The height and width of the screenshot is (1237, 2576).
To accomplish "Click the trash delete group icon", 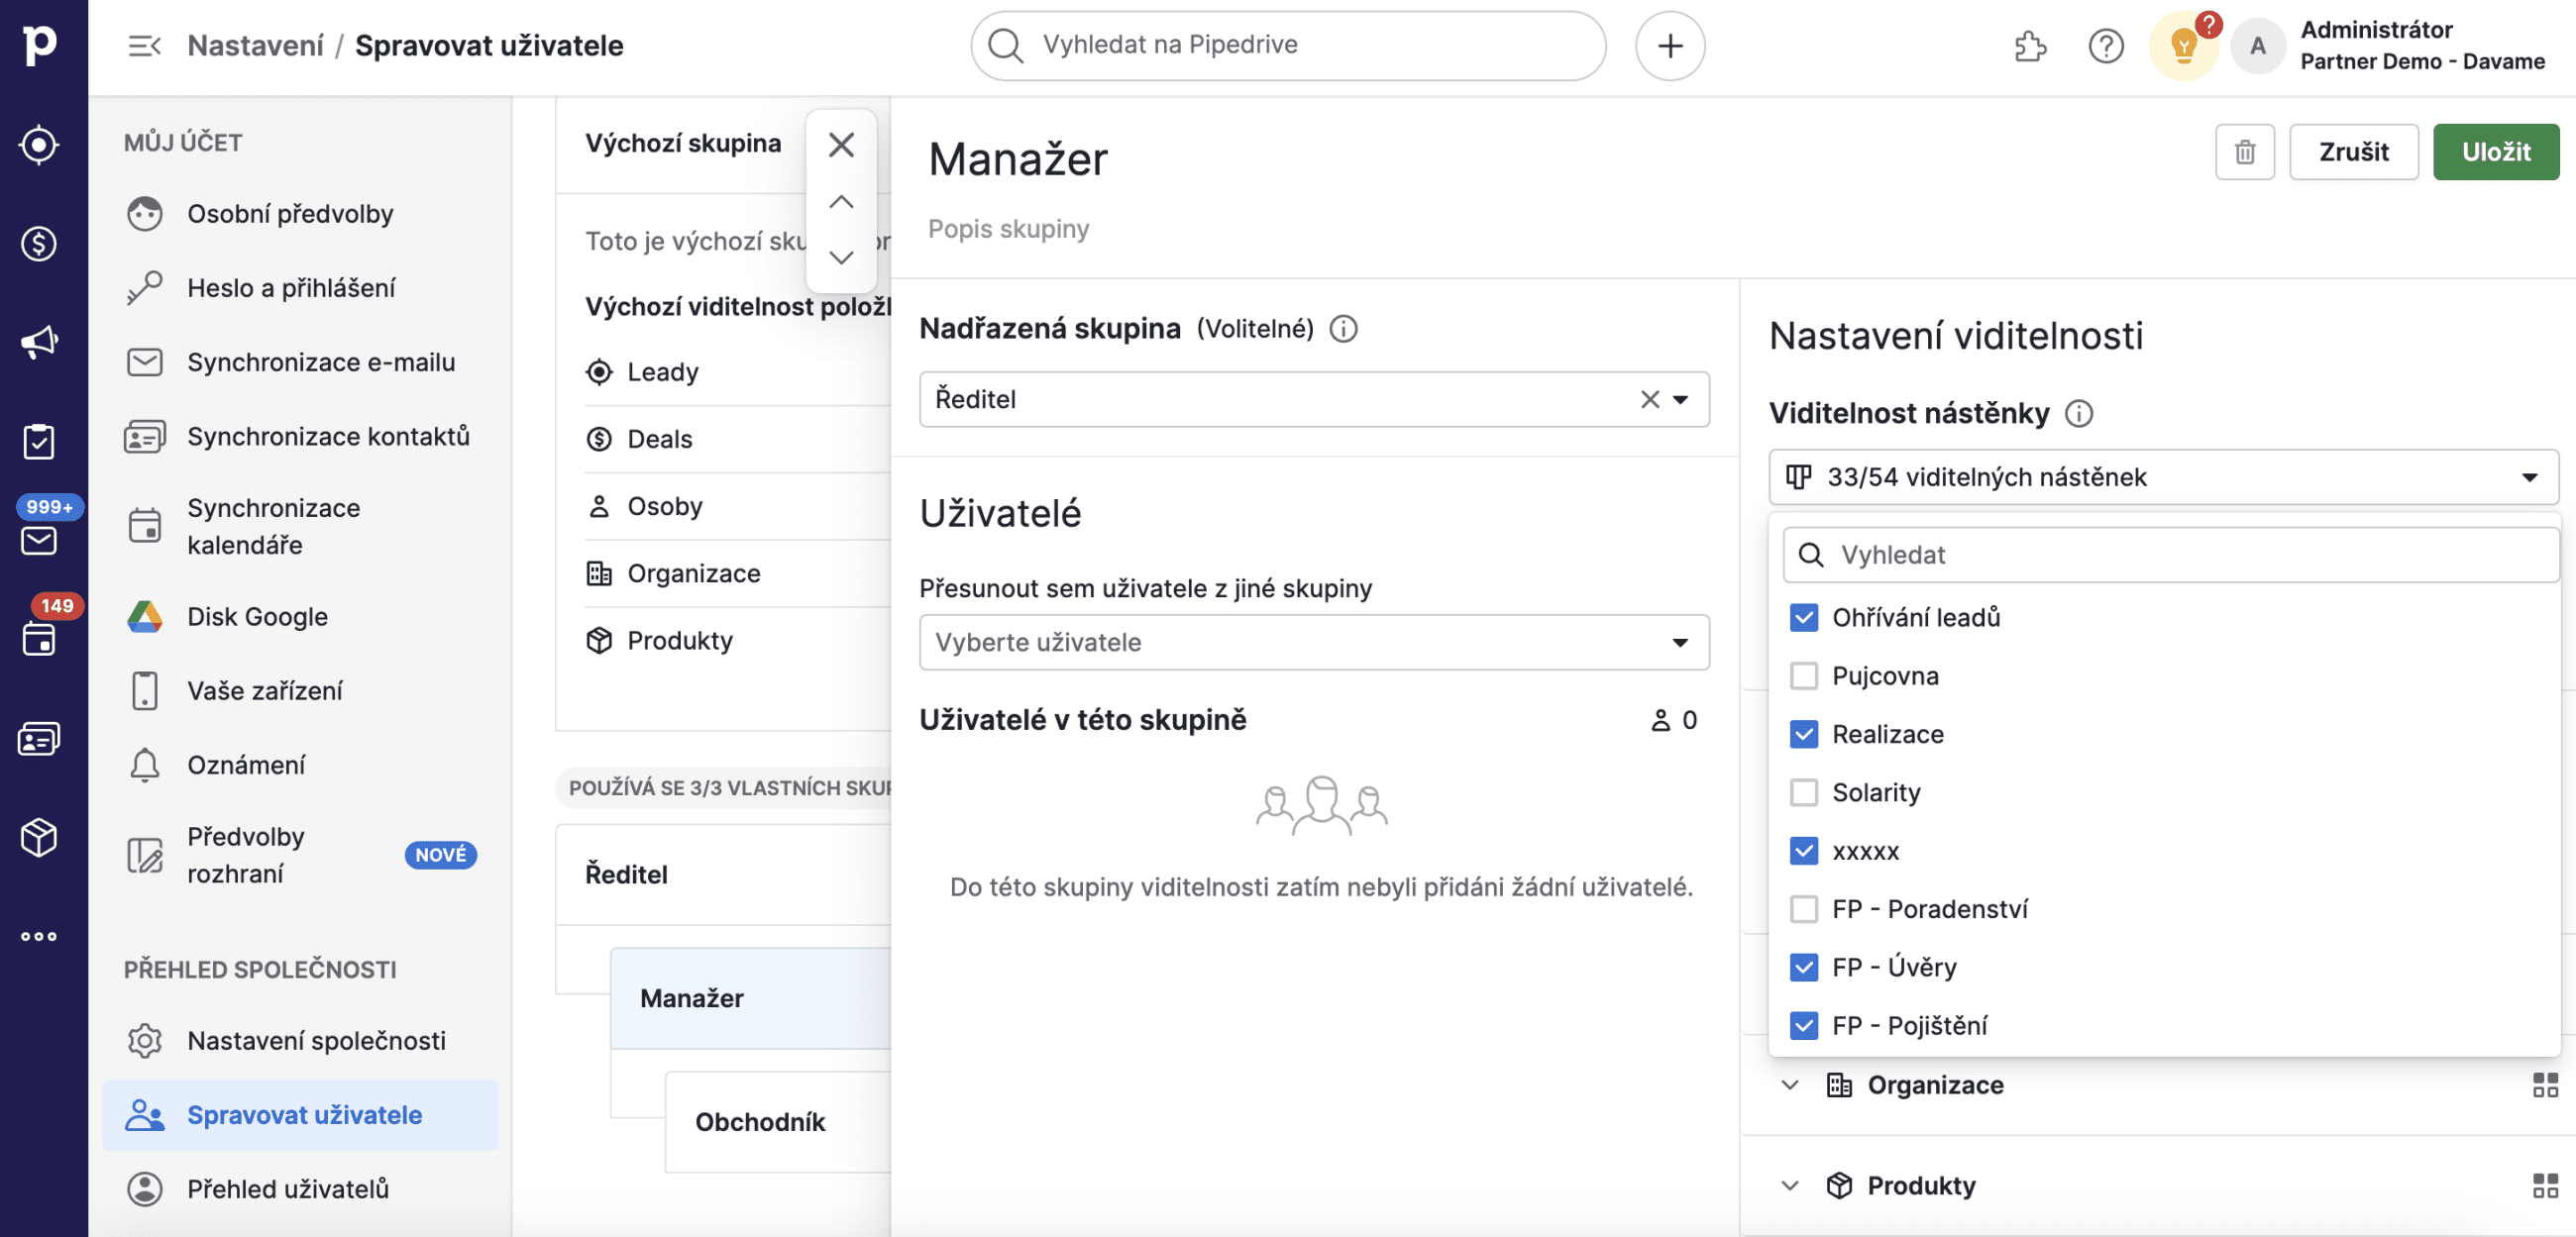I will (x=2244, y=152).
